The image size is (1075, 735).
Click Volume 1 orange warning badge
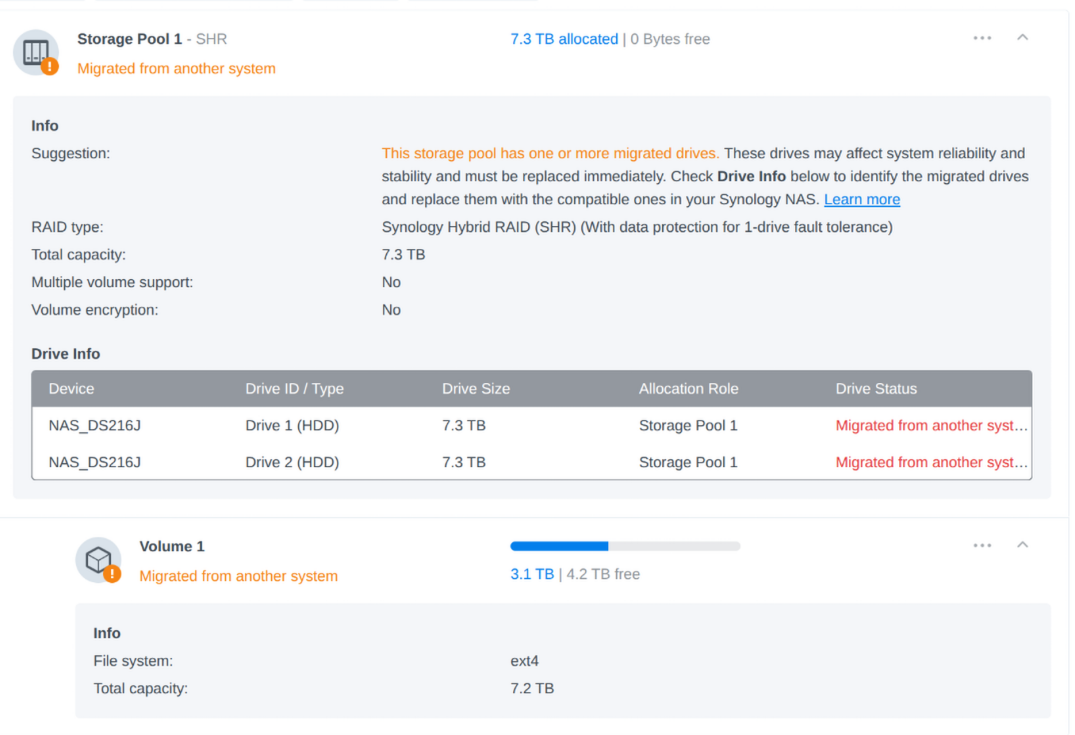pos(112,574)
